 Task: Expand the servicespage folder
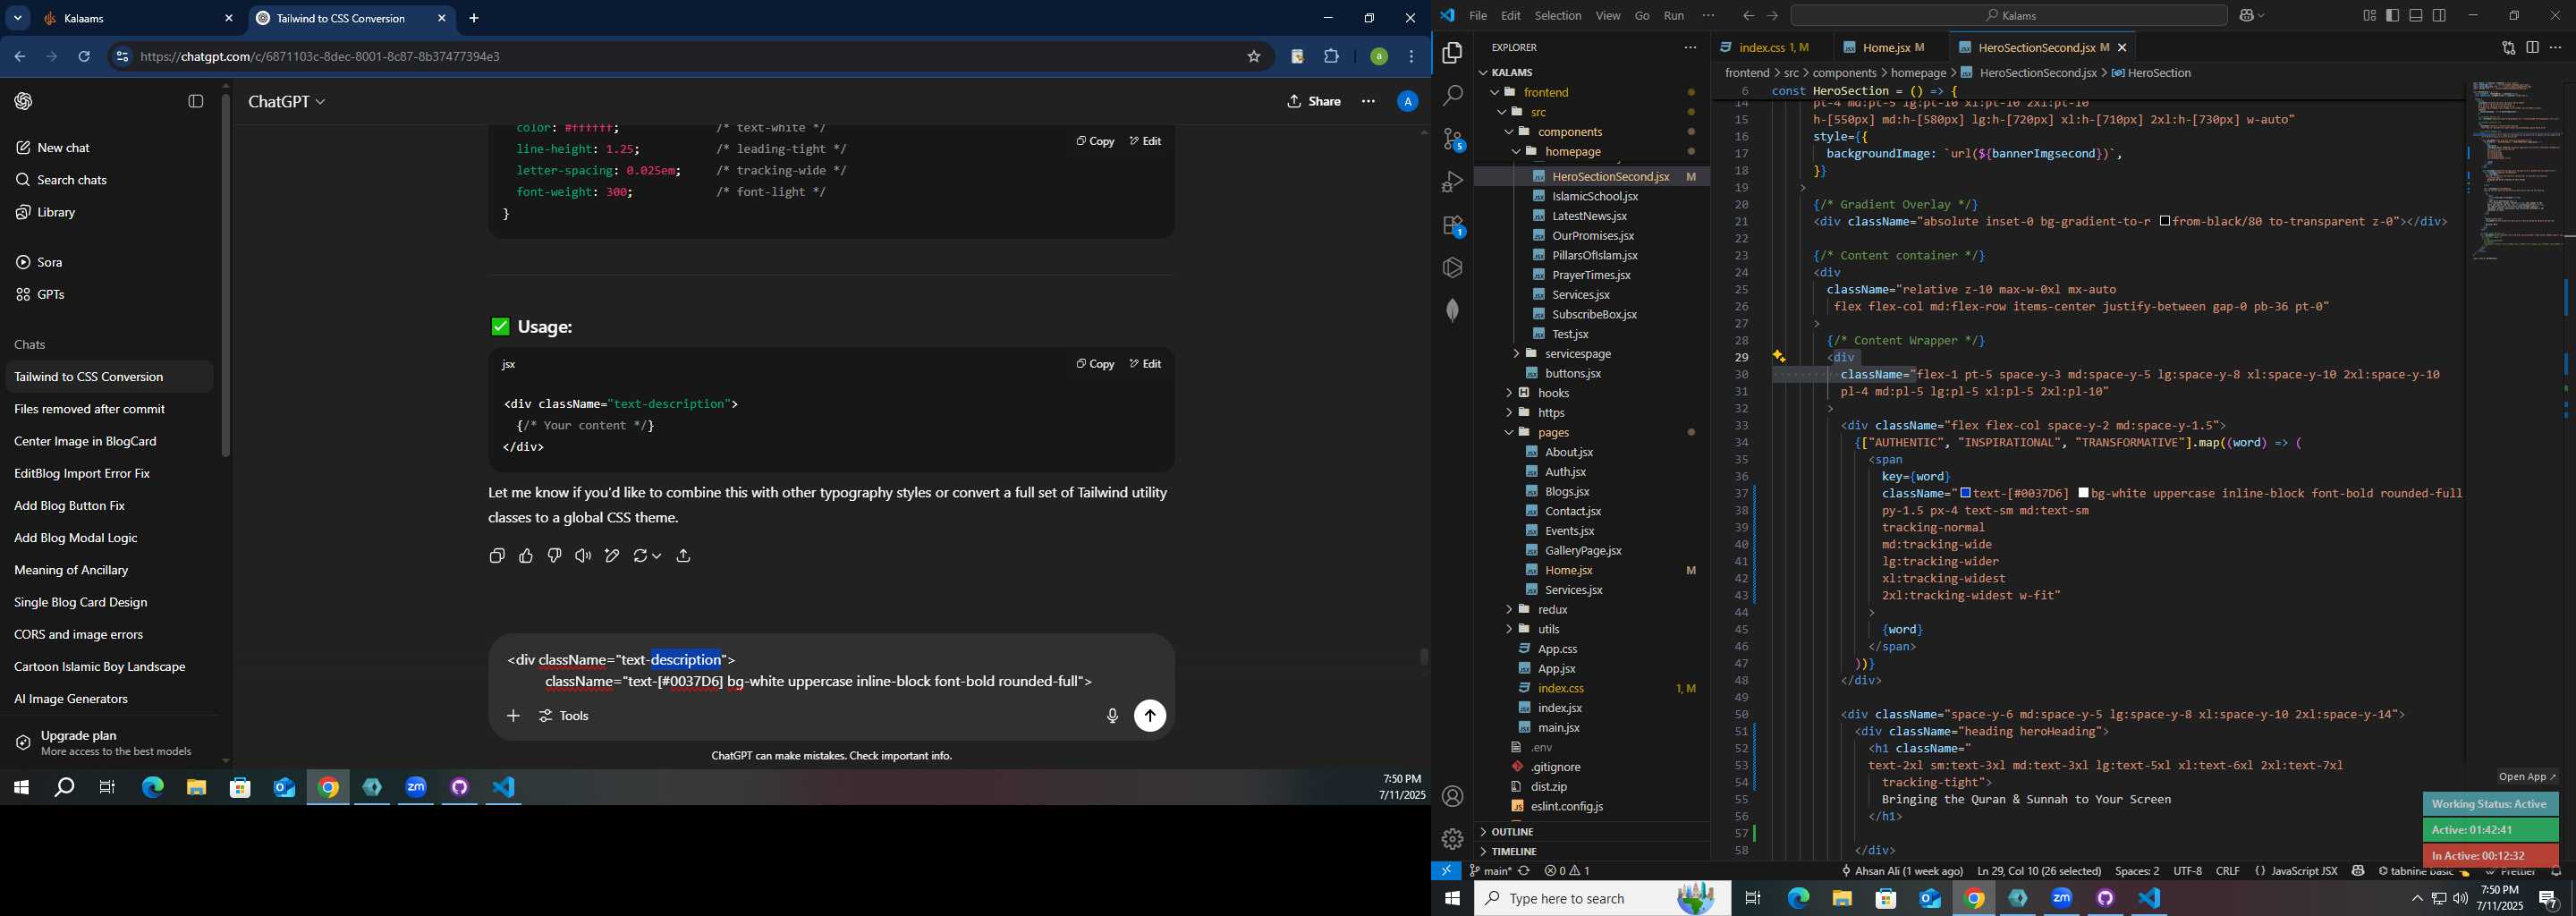tap(1516, 354)
